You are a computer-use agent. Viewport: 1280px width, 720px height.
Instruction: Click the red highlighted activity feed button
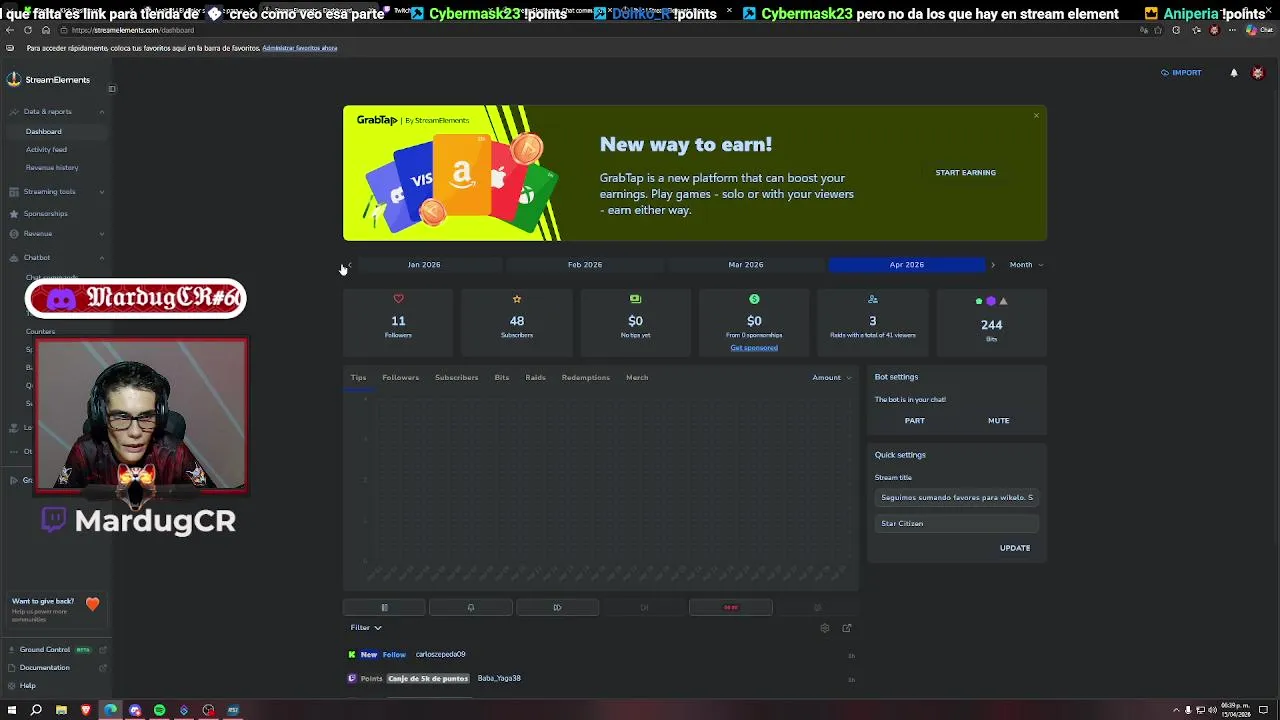click(730, 607)
